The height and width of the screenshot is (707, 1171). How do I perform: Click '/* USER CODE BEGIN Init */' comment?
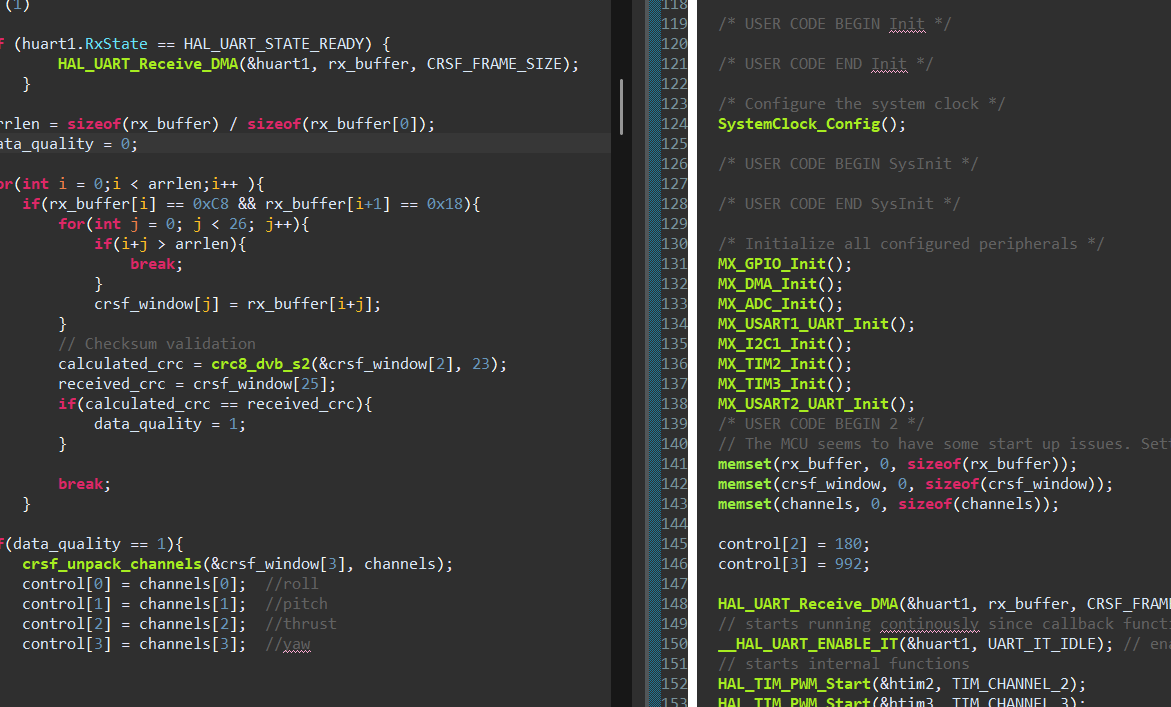pyautogui.click(x=834, y=24)
